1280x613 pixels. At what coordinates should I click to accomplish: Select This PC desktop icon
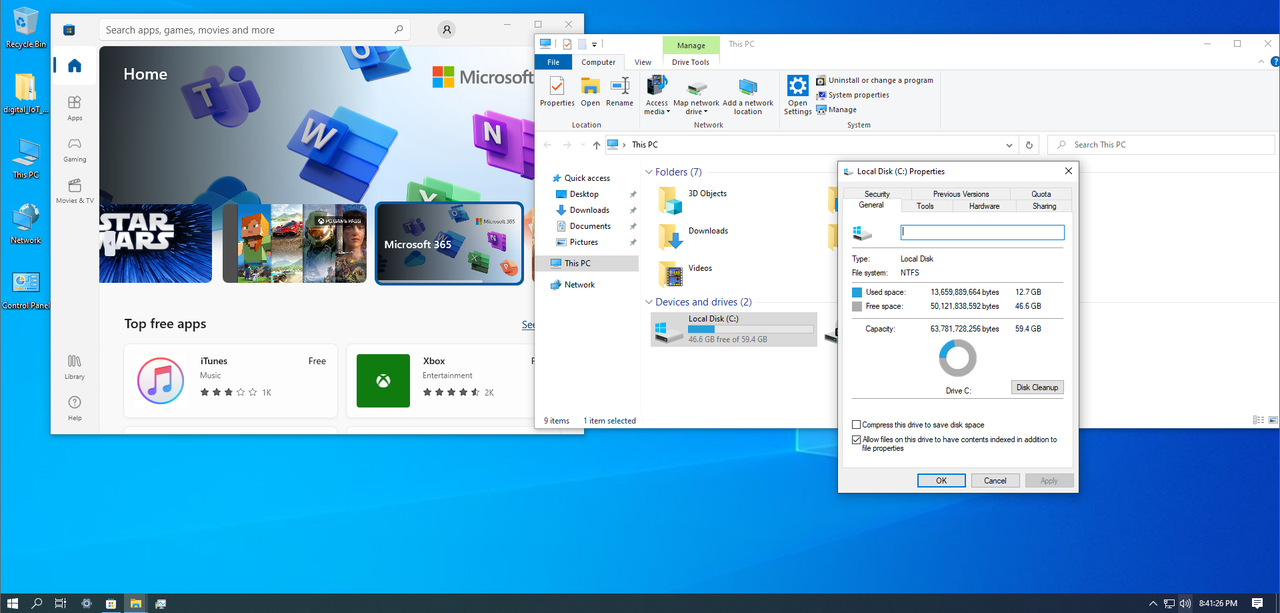click(x=25, y=159)
